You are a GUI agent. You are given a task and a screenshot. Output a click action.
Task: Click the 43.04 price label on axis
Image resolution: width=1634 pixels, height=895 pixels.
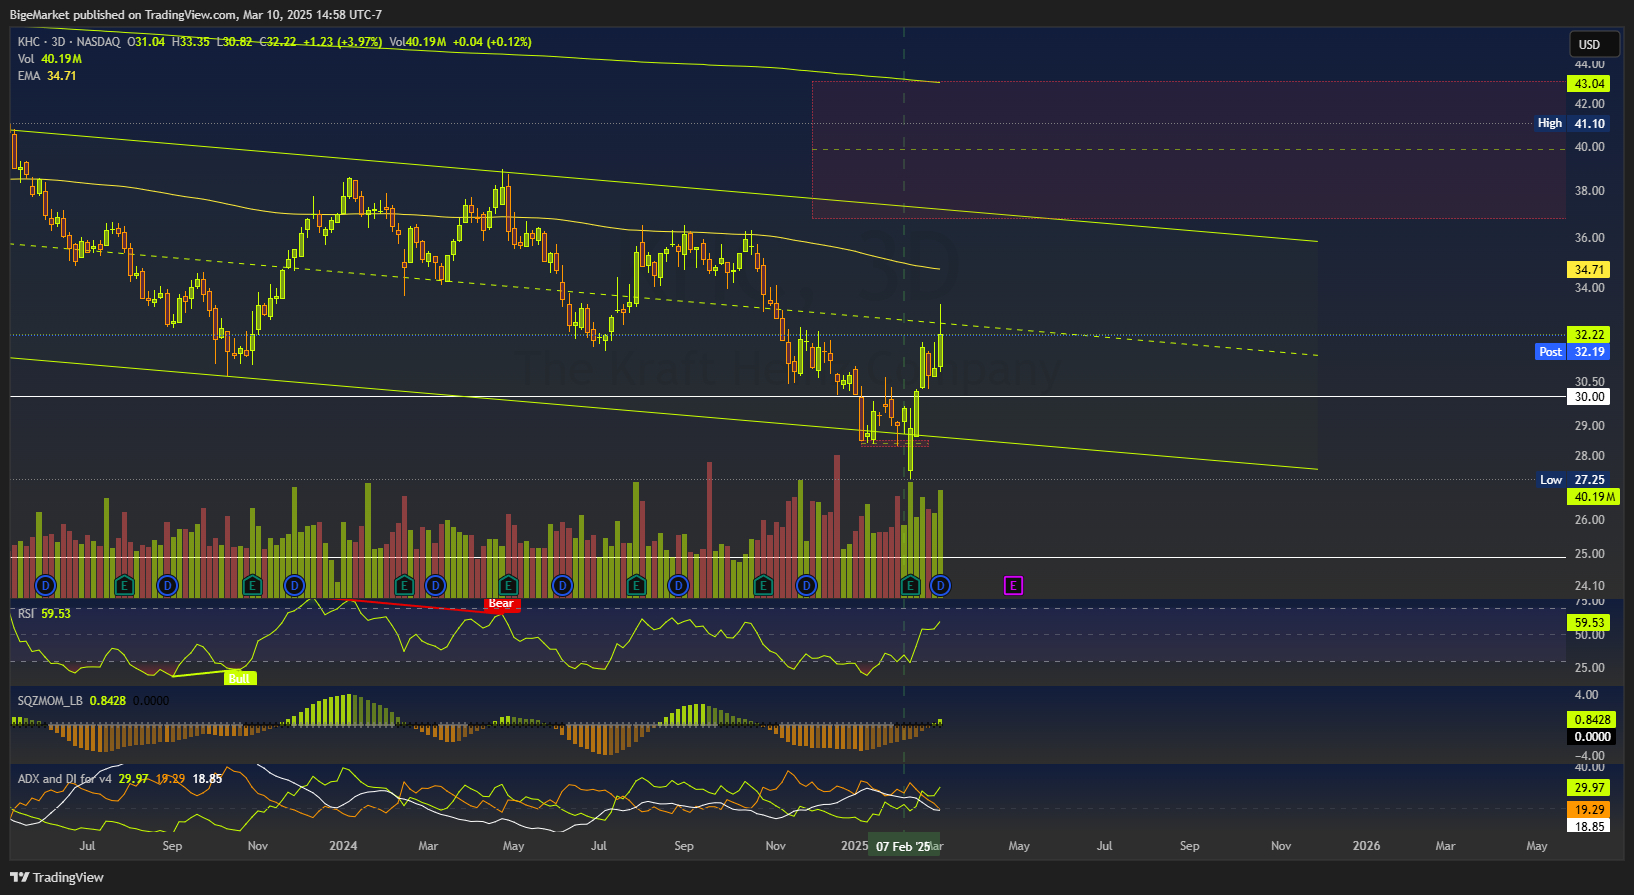click(1589, 84)
